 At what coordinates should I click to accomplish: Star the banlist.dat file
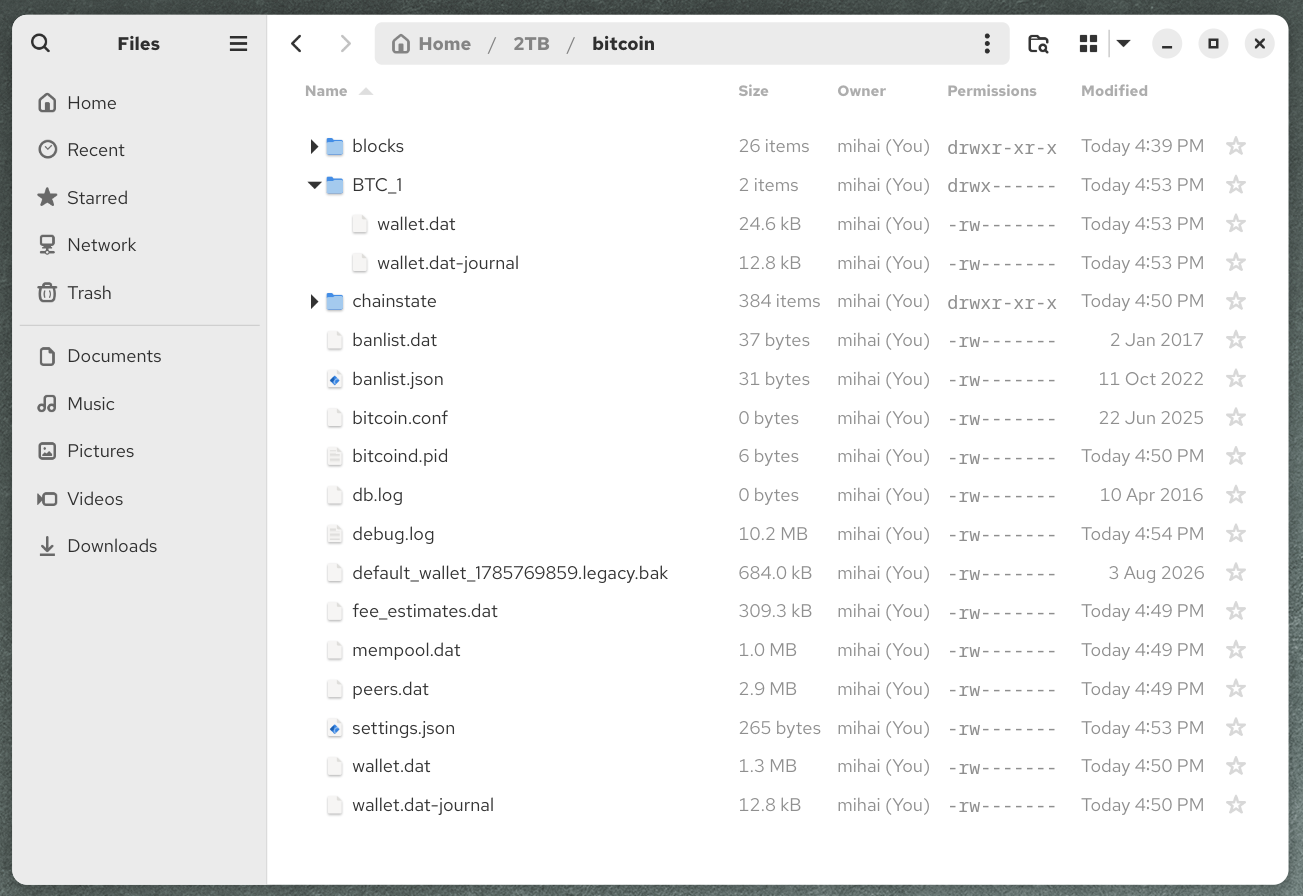click(1236, 340)
